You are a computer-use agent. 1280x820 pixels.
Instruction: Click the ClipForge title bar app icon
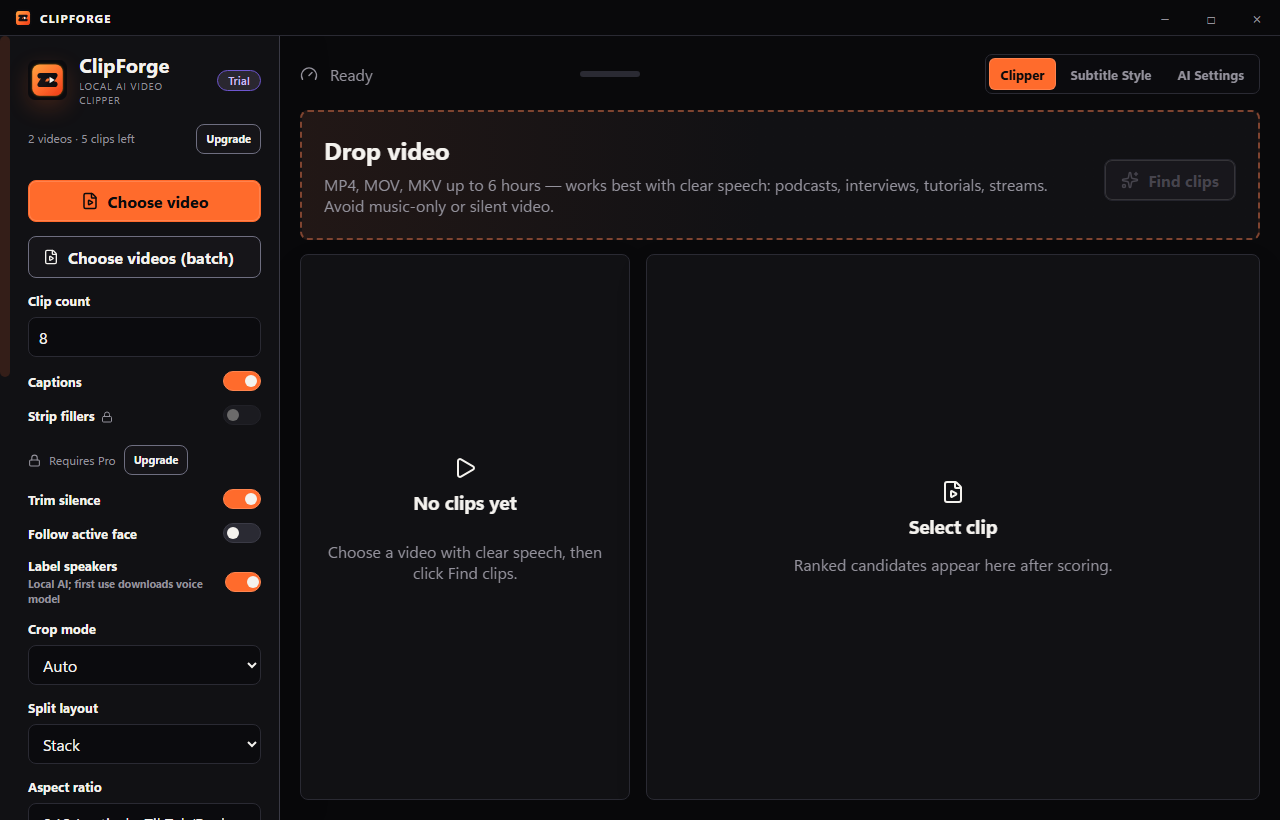(x=23, y=18)
